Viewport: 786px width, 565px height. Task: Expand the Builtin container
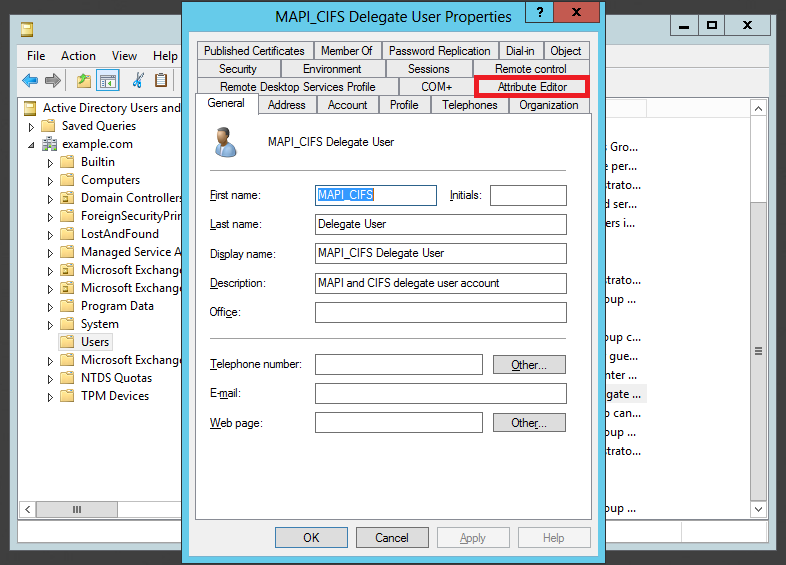50,163
